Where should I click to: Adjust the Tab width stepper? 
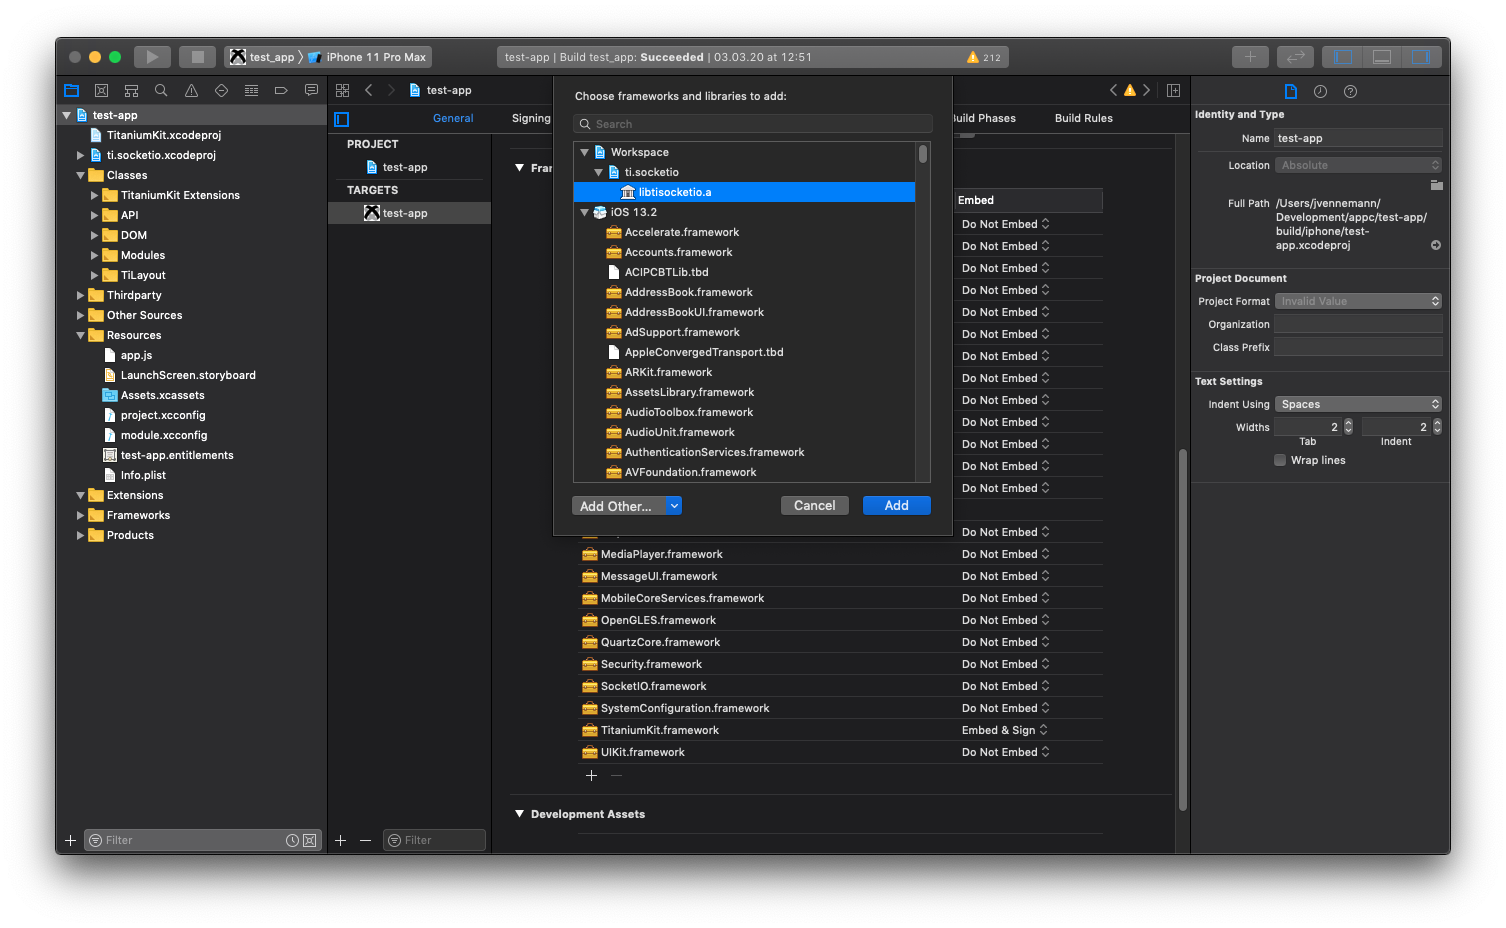coord(1348,427)
